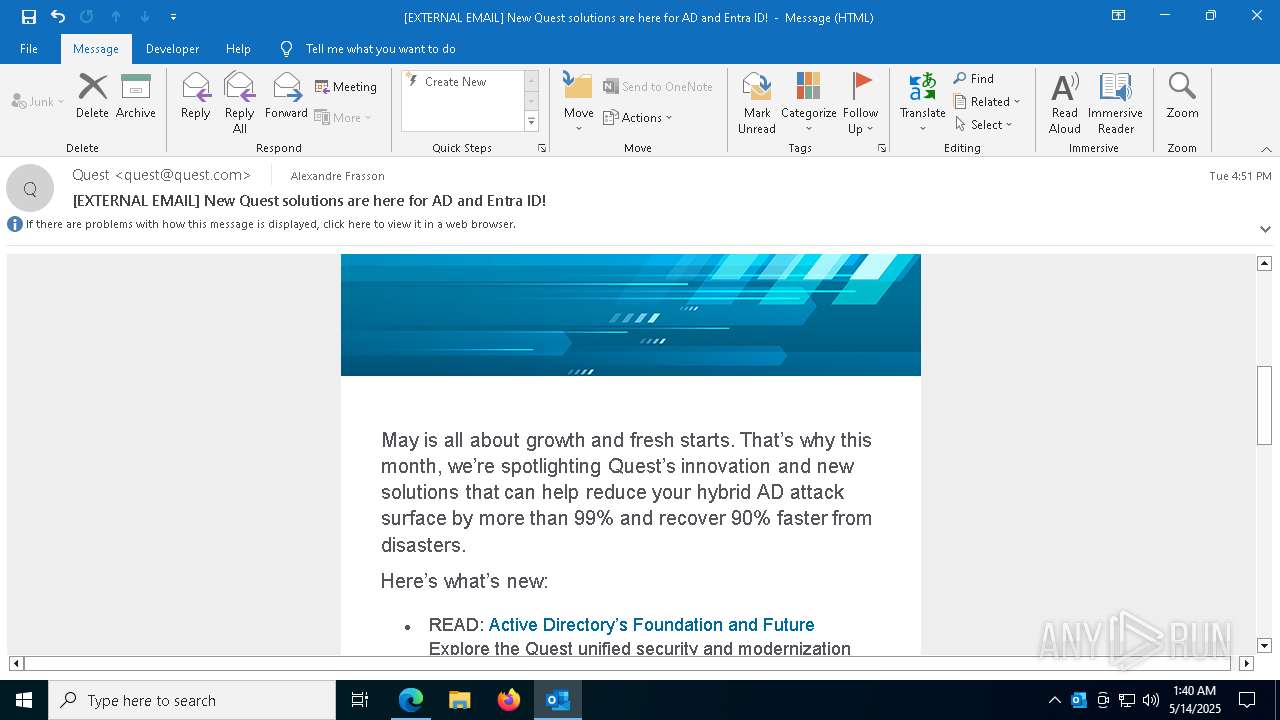
Task: Show hidden system tray icons
Action: pos(1054,700)
